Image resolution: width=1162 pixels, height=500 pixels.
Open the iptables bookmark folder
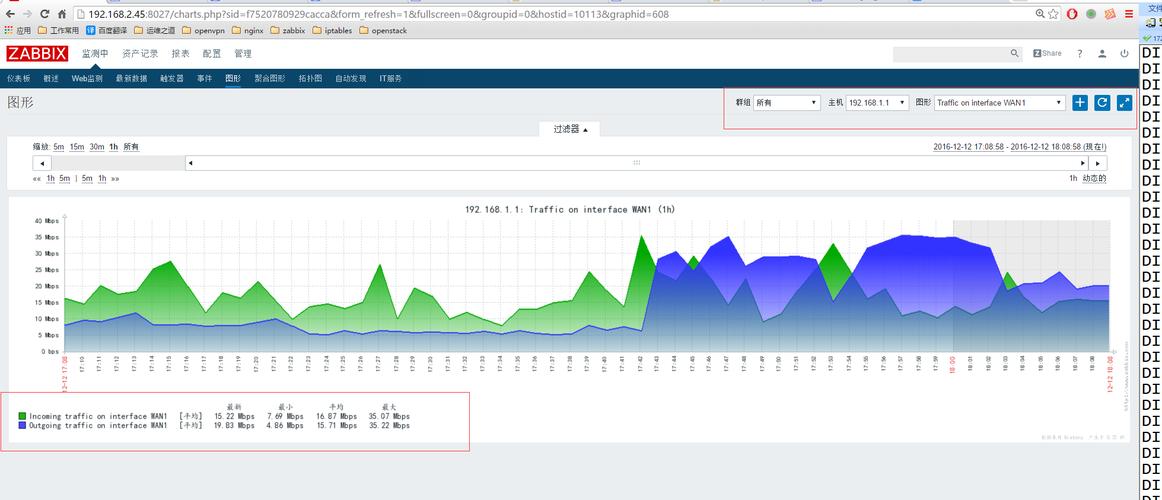[332, 31]
